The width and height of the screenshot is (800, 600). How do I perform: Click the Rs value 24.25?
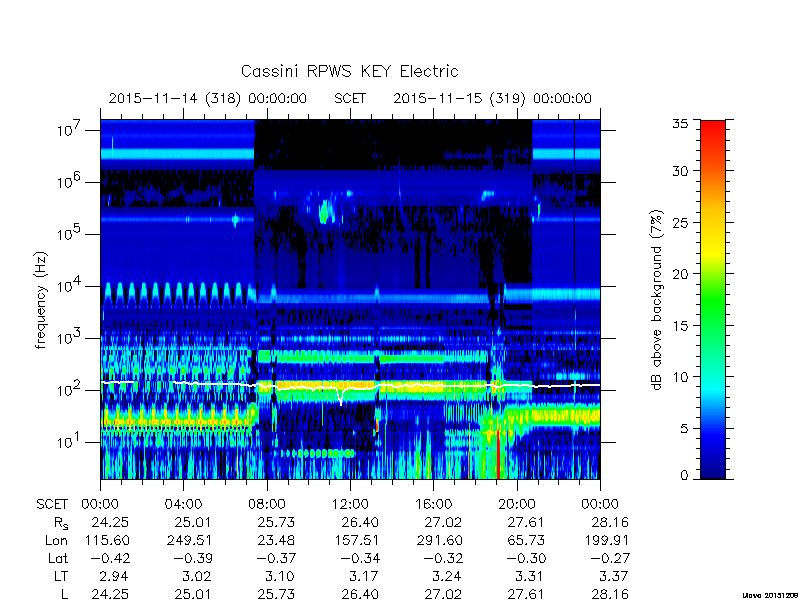(x=110, y=522)
